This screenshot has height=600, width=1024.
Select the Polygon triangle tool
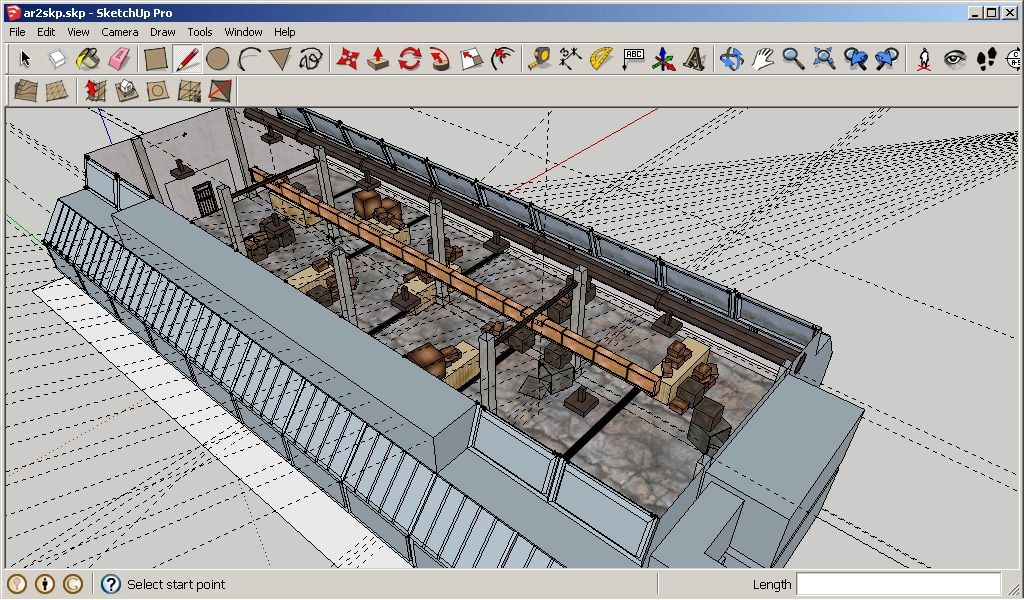tap(280, 59)
